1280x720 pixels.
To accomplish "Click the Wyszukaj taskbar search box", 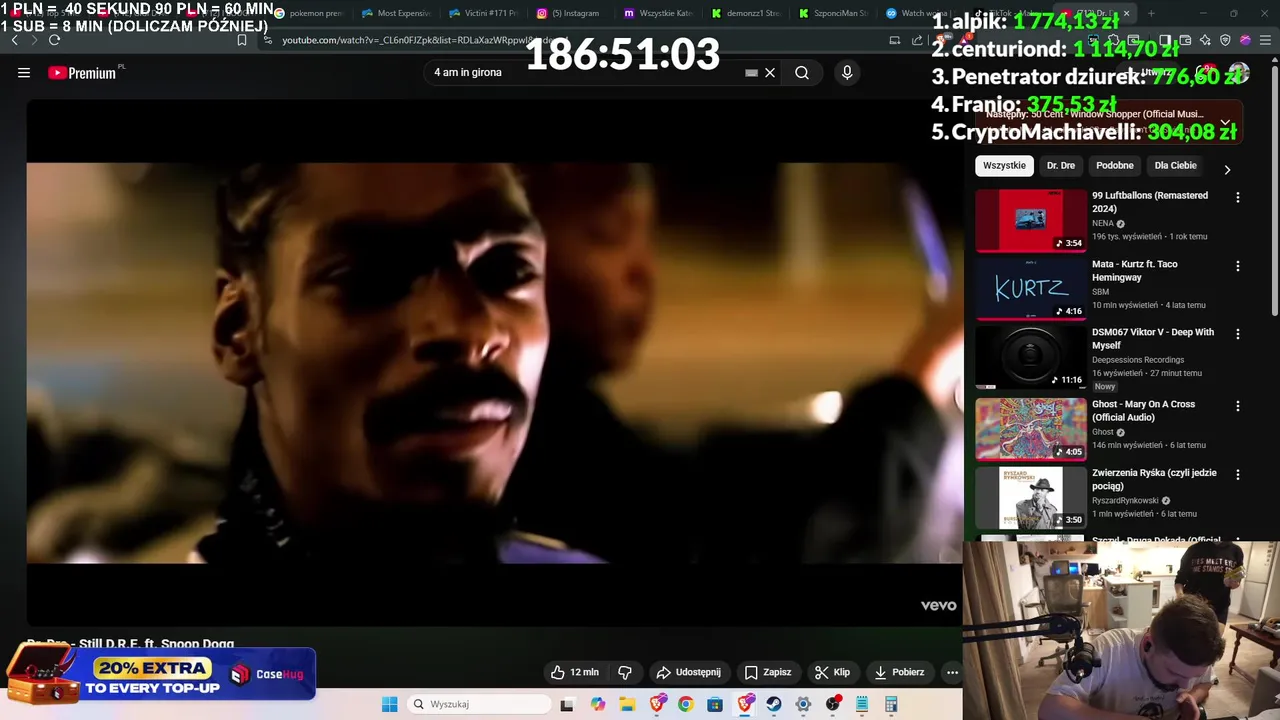I will click(x=480, y=704).
